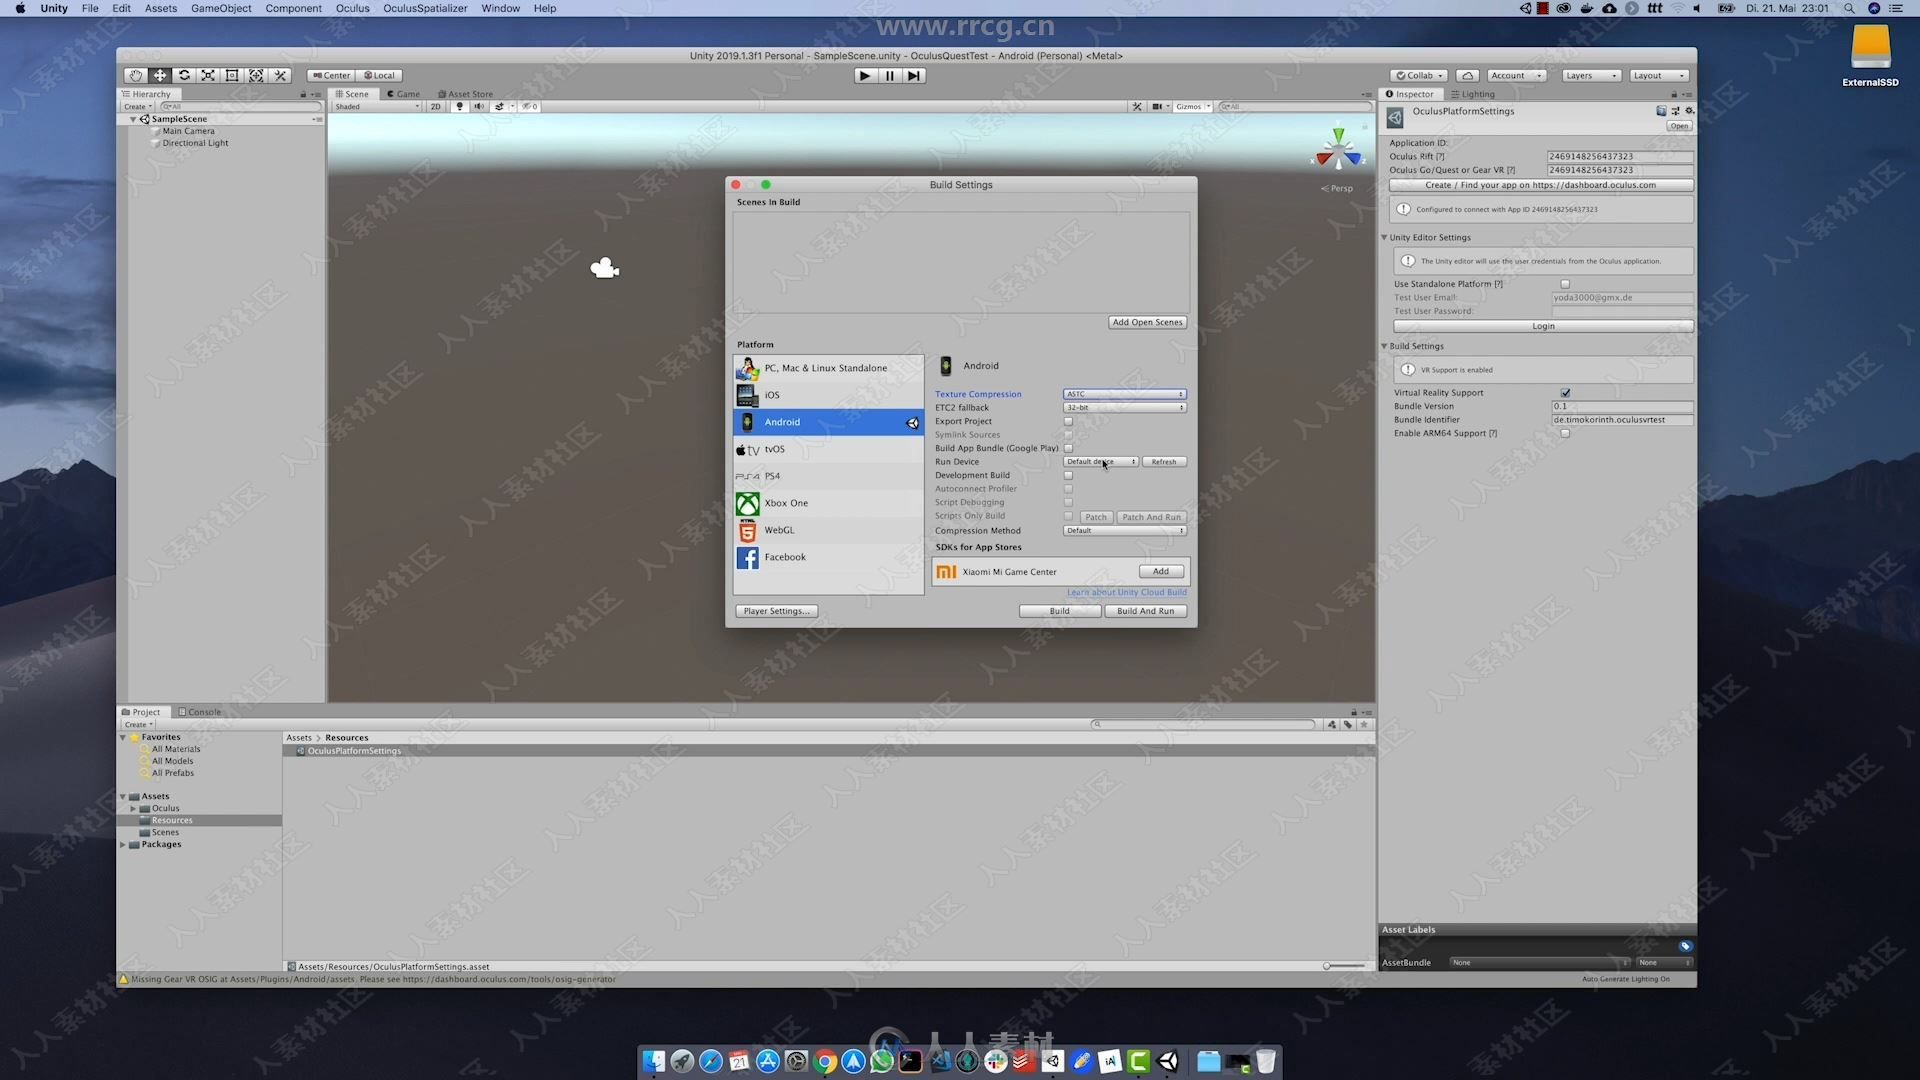Click the asset label tag icon
This screenshot has width=1920, height=1080.
point(1685,946)
